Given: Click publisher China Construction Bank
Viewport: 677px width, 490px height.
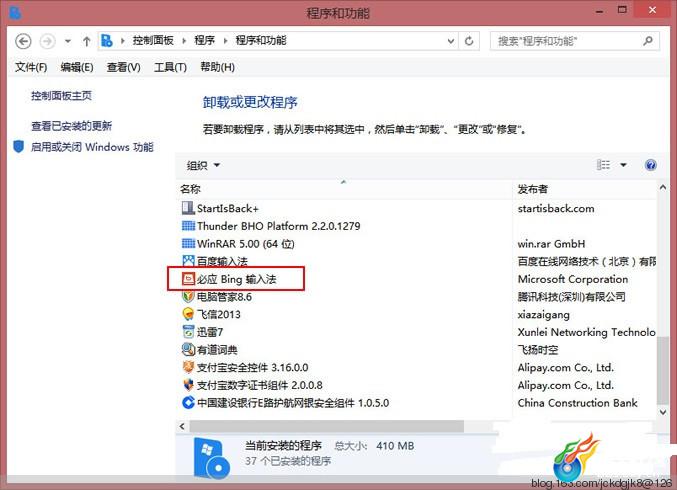Looking at the screenshot, I should (577, 403).
